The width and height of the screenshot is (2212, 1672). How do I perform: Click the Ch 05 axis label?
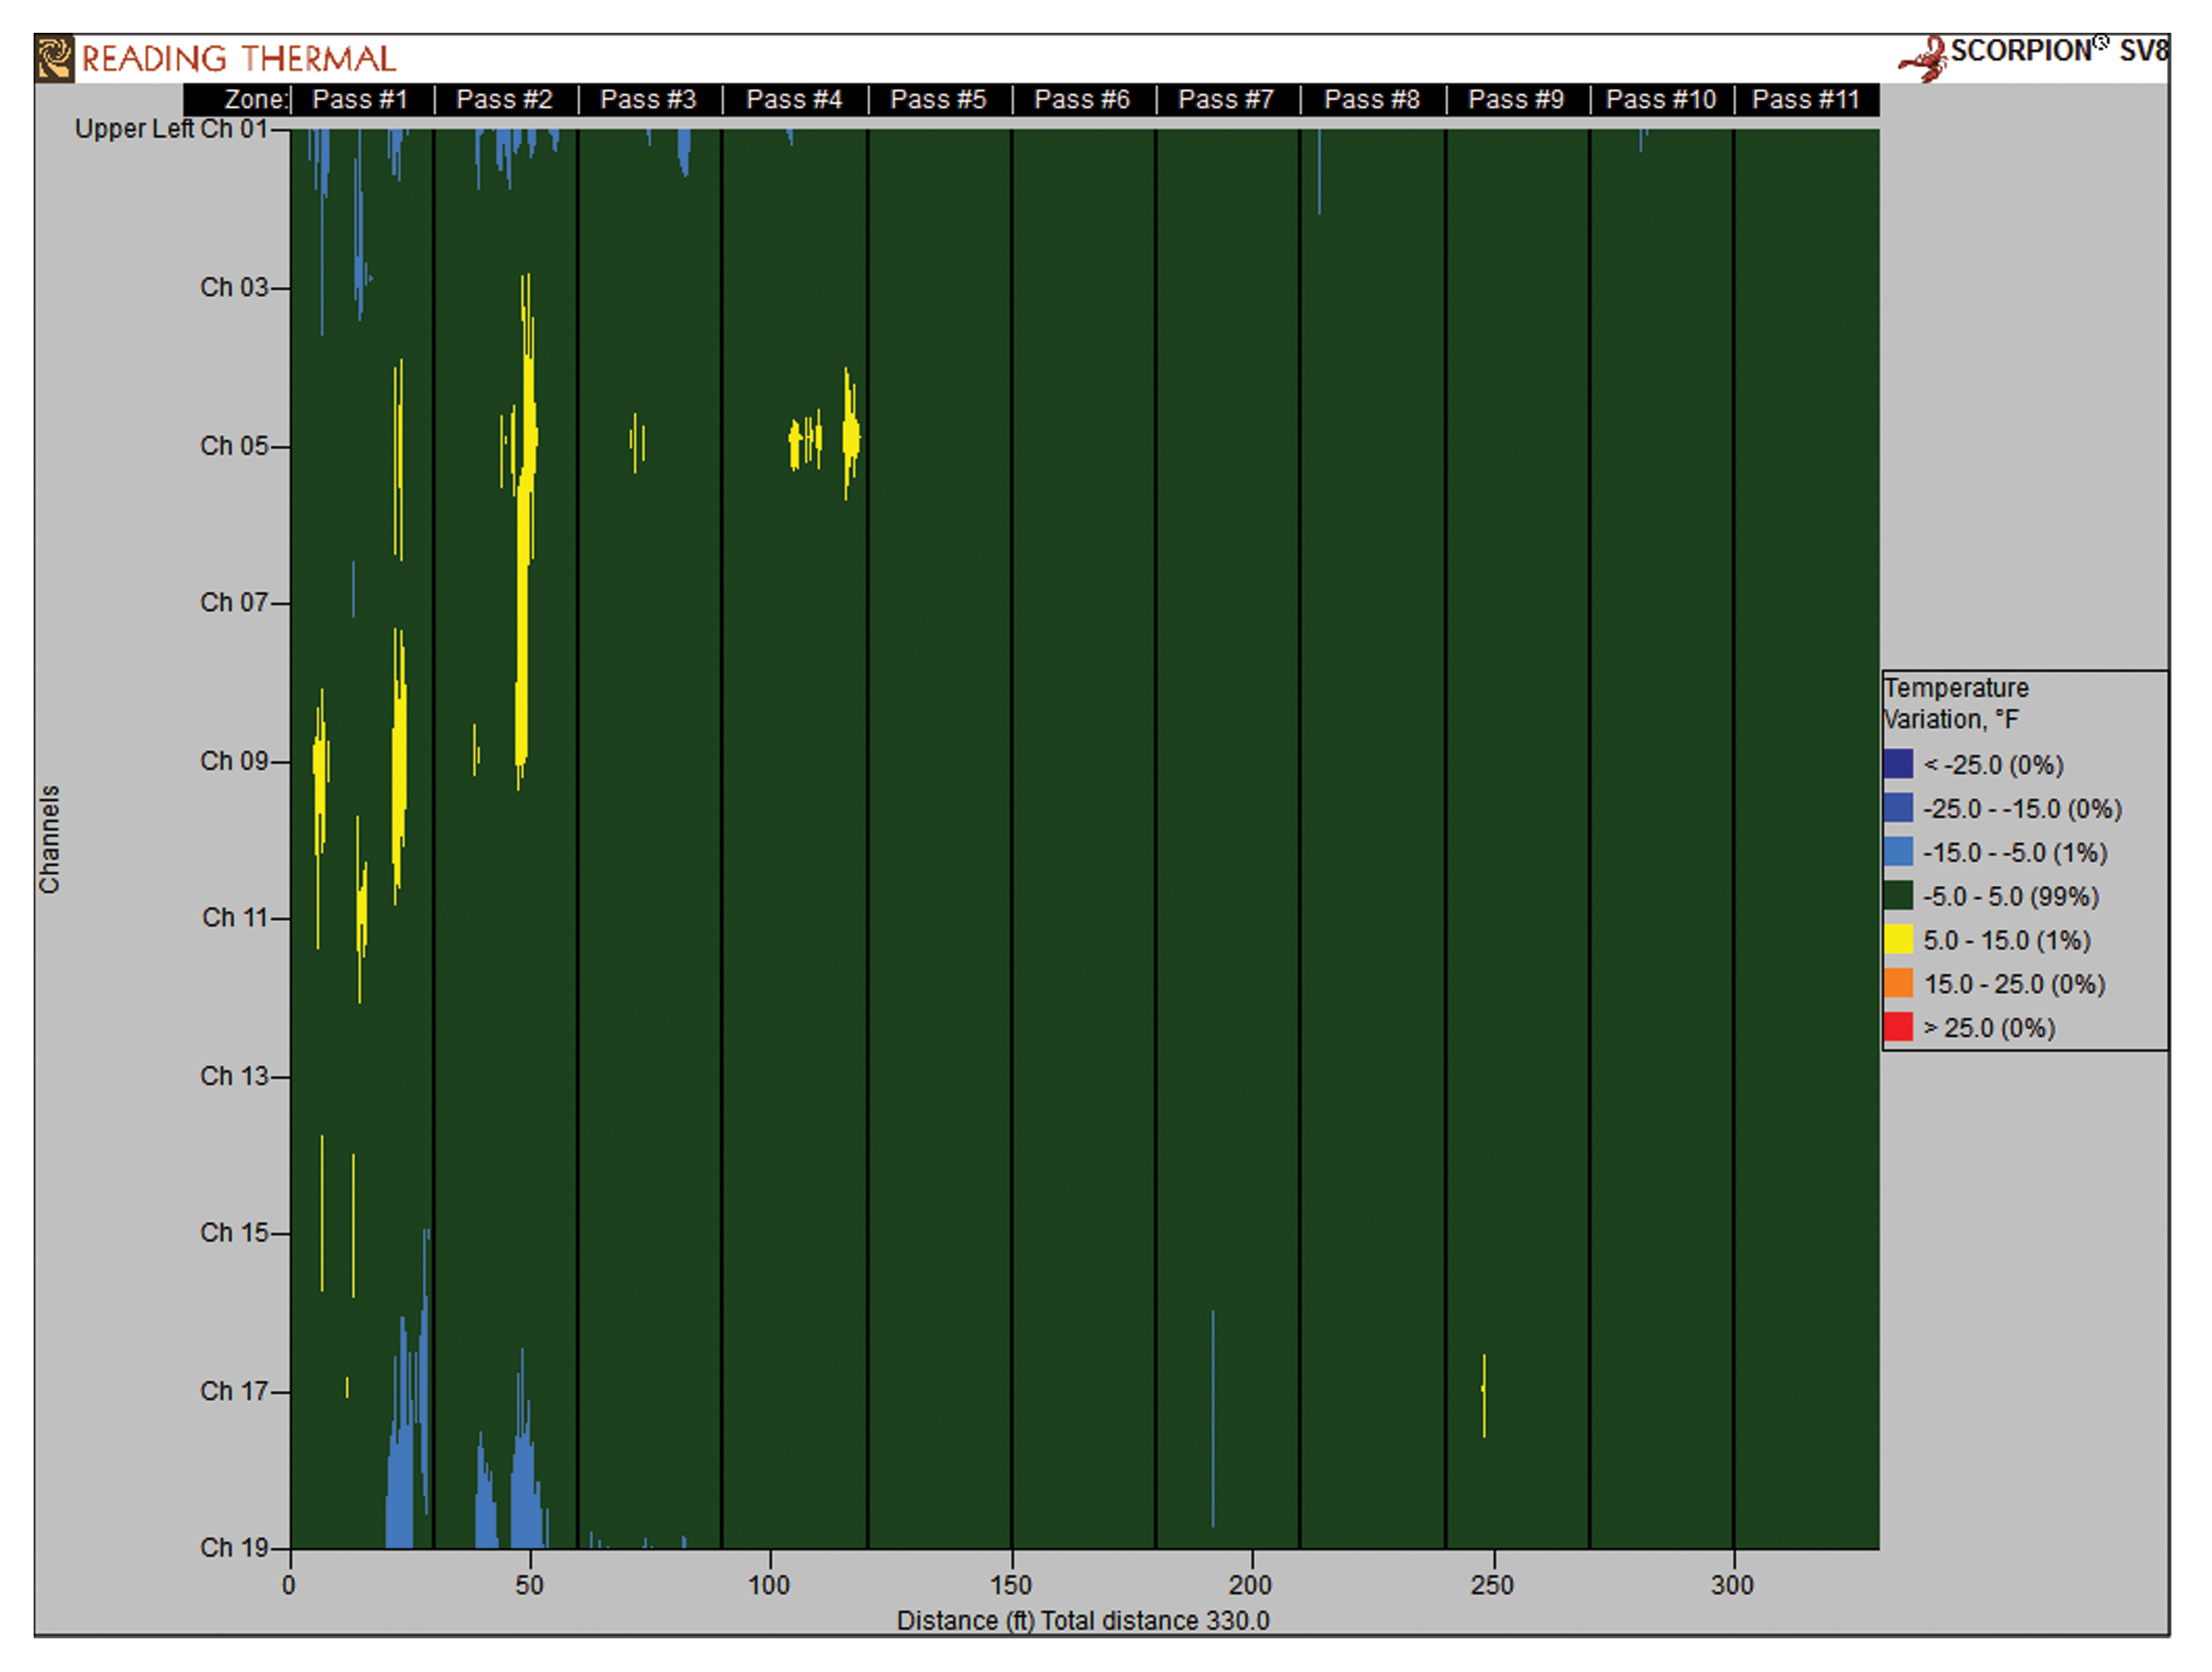tap(235, 445)
